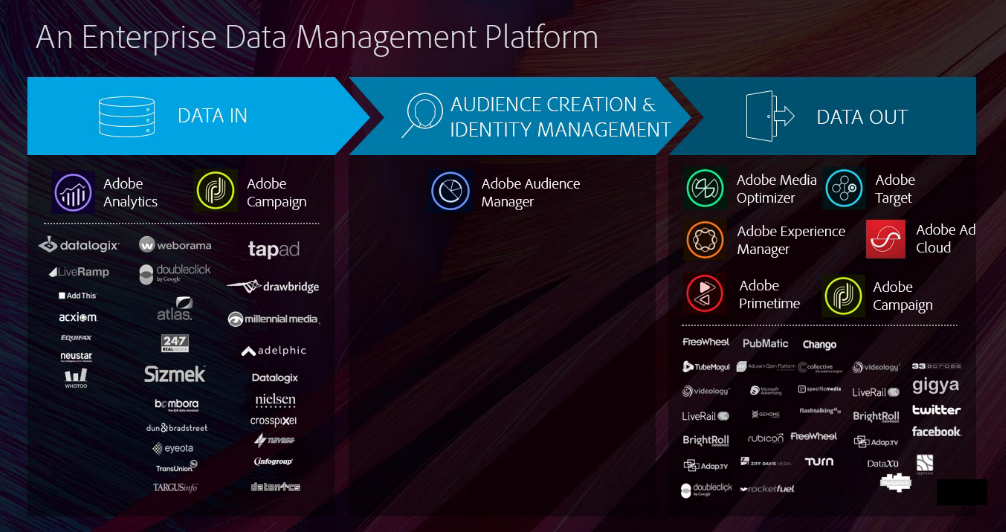Click the weborama logo
1006x532 pixels.
coord(175,245)
